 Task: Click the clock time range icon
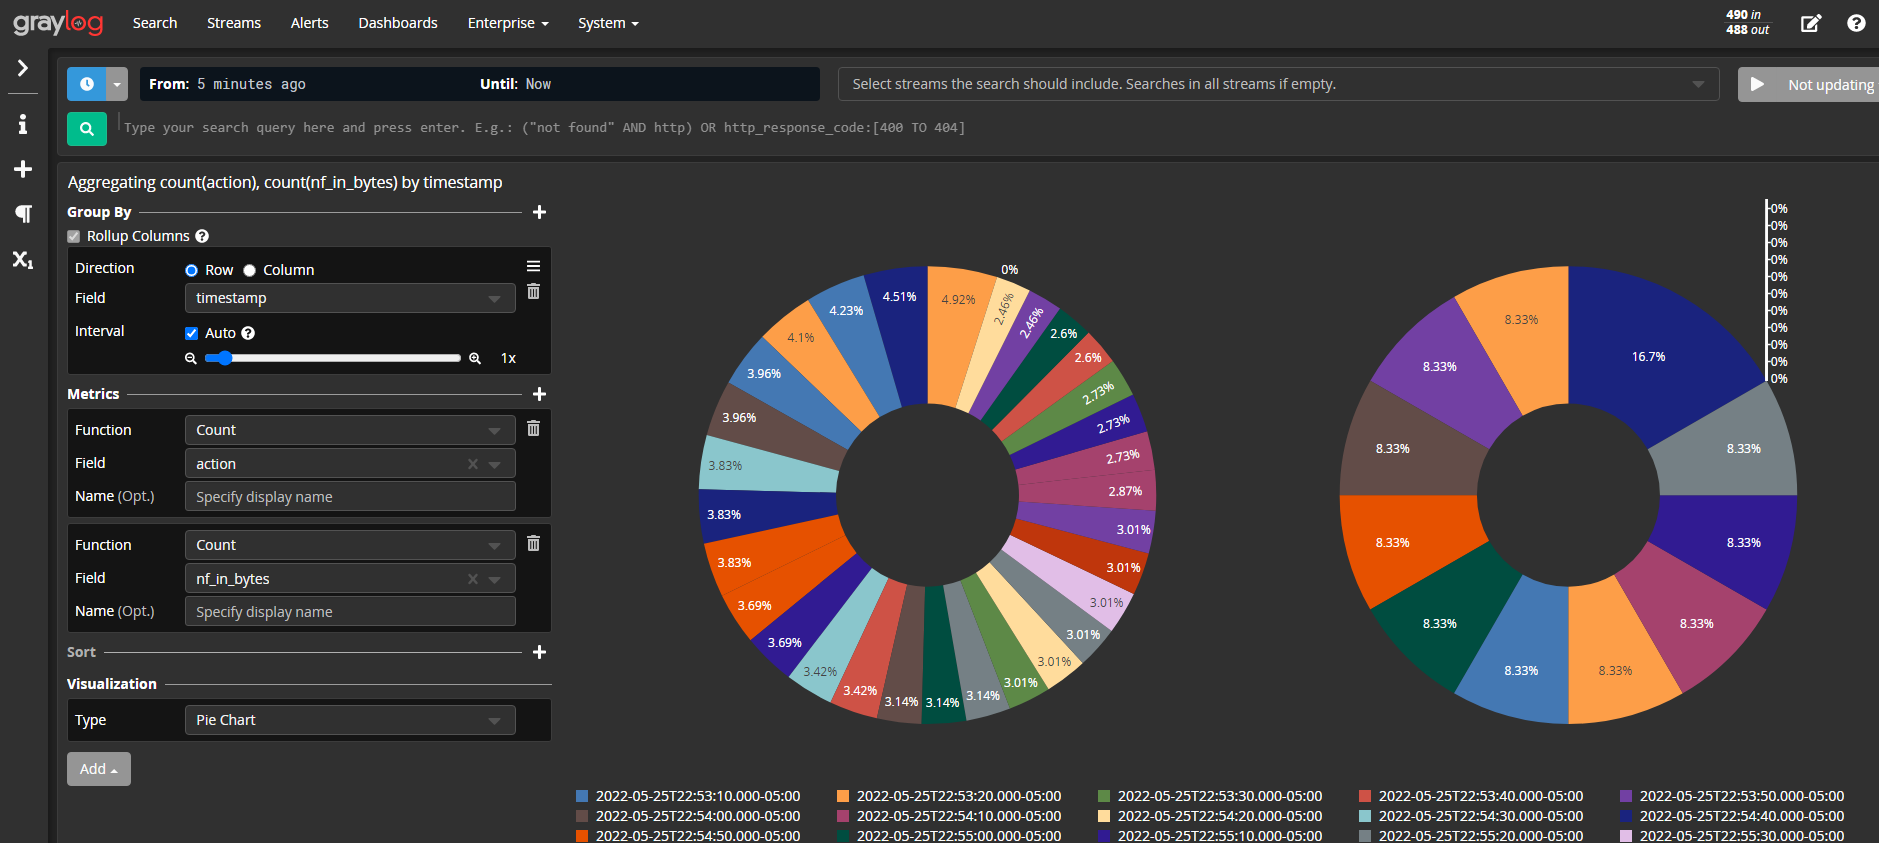tap(87, 84)
